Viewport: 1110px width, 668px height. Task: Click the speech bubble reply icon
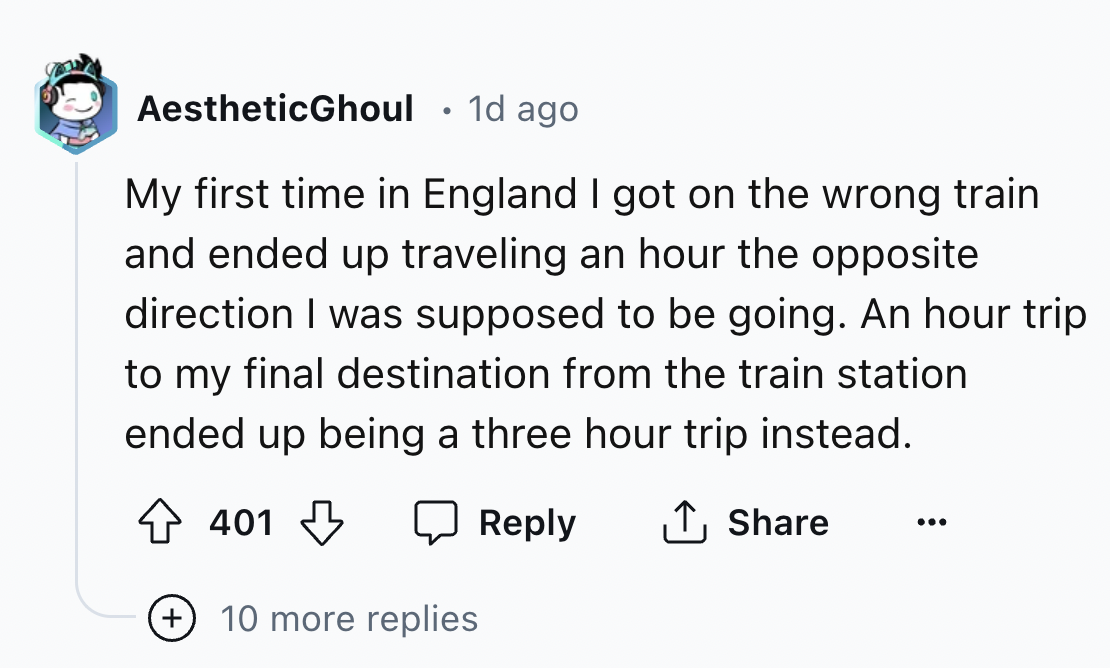pos(434,523)
